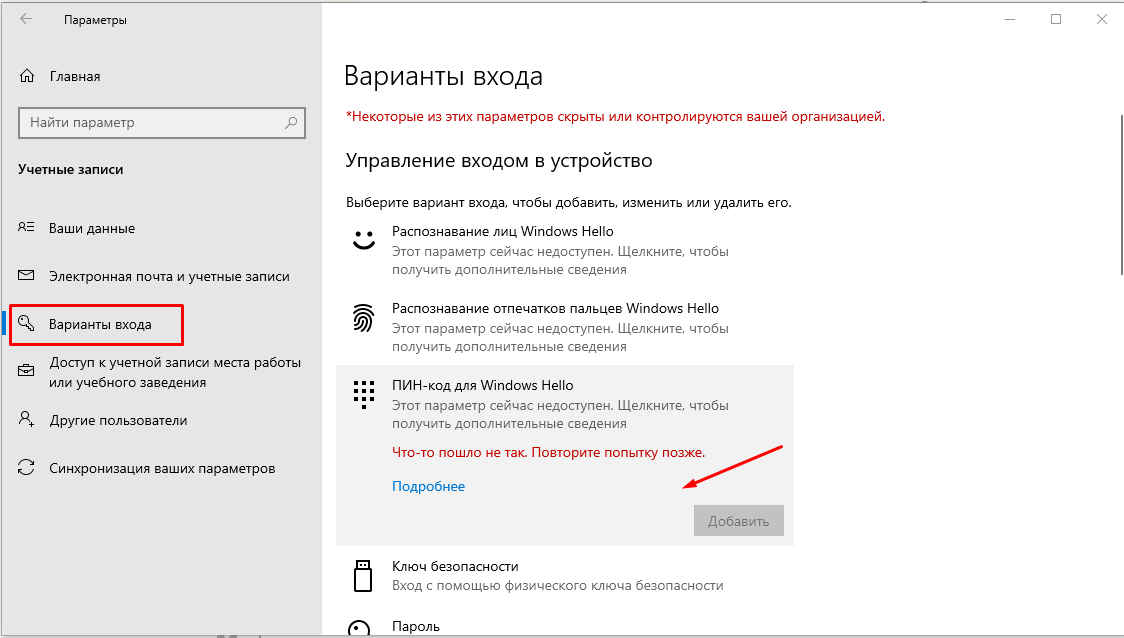
Task: Click the fingerprint recognition icon
Action: click(x=363, y=318)
